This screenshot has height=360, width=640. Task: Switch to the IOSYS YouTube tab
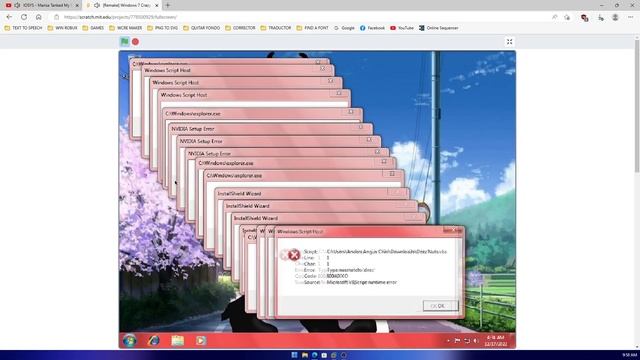[41, 5]
